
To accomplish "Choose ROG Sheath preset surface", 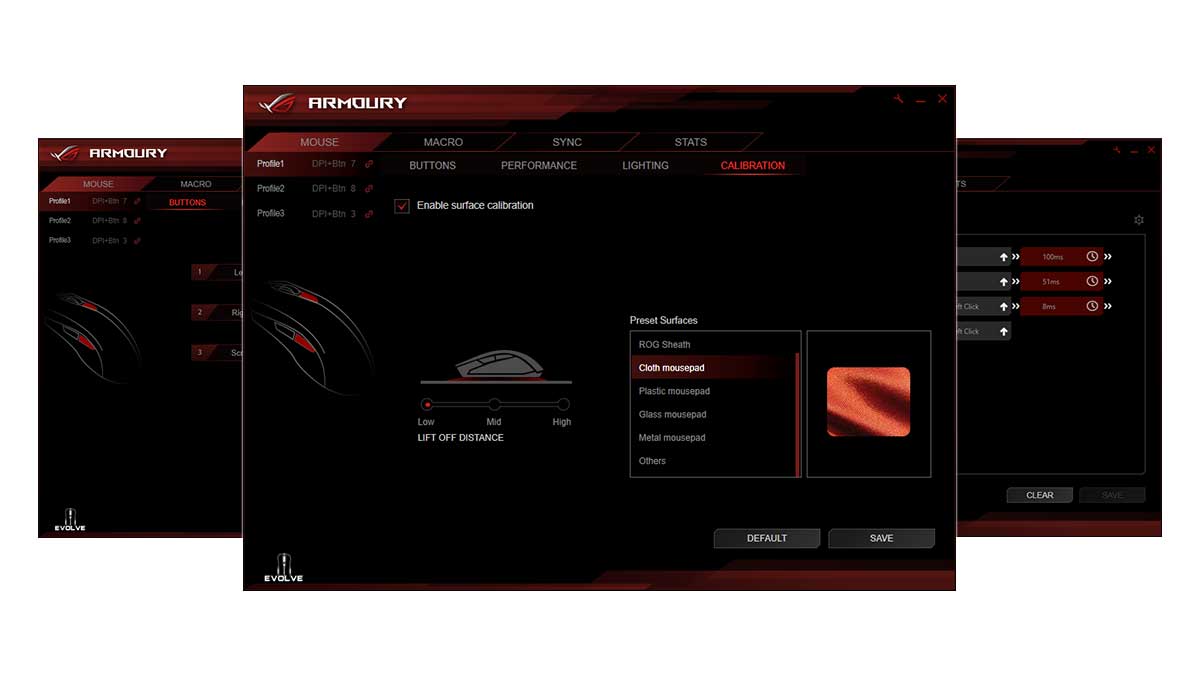I will tap(713, 345).
